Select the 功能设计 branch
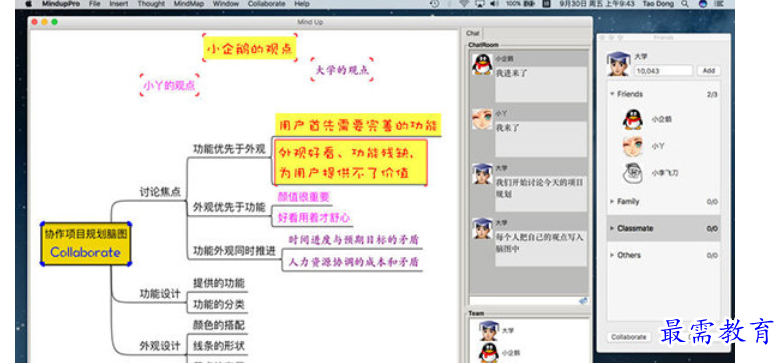Image resolution: width=782 pixels, height=363 pixels. point(160,294)
